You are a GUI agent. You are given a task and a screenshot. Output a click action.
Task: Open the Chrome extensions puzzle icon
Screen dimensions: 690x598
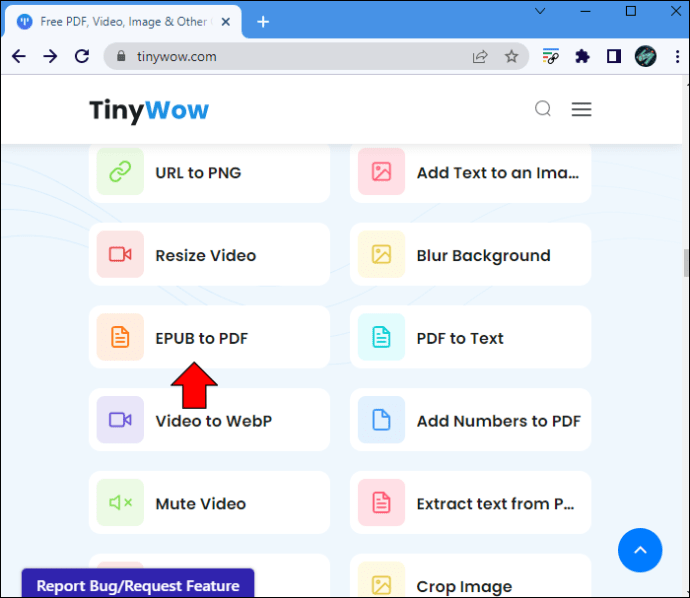click(x=582, y=56)
